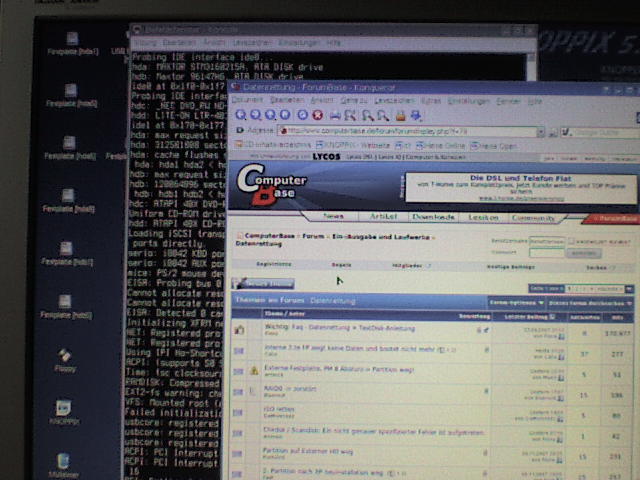
Task: Click the Konsole window vertical scrollbar
Action: point(531,65)
